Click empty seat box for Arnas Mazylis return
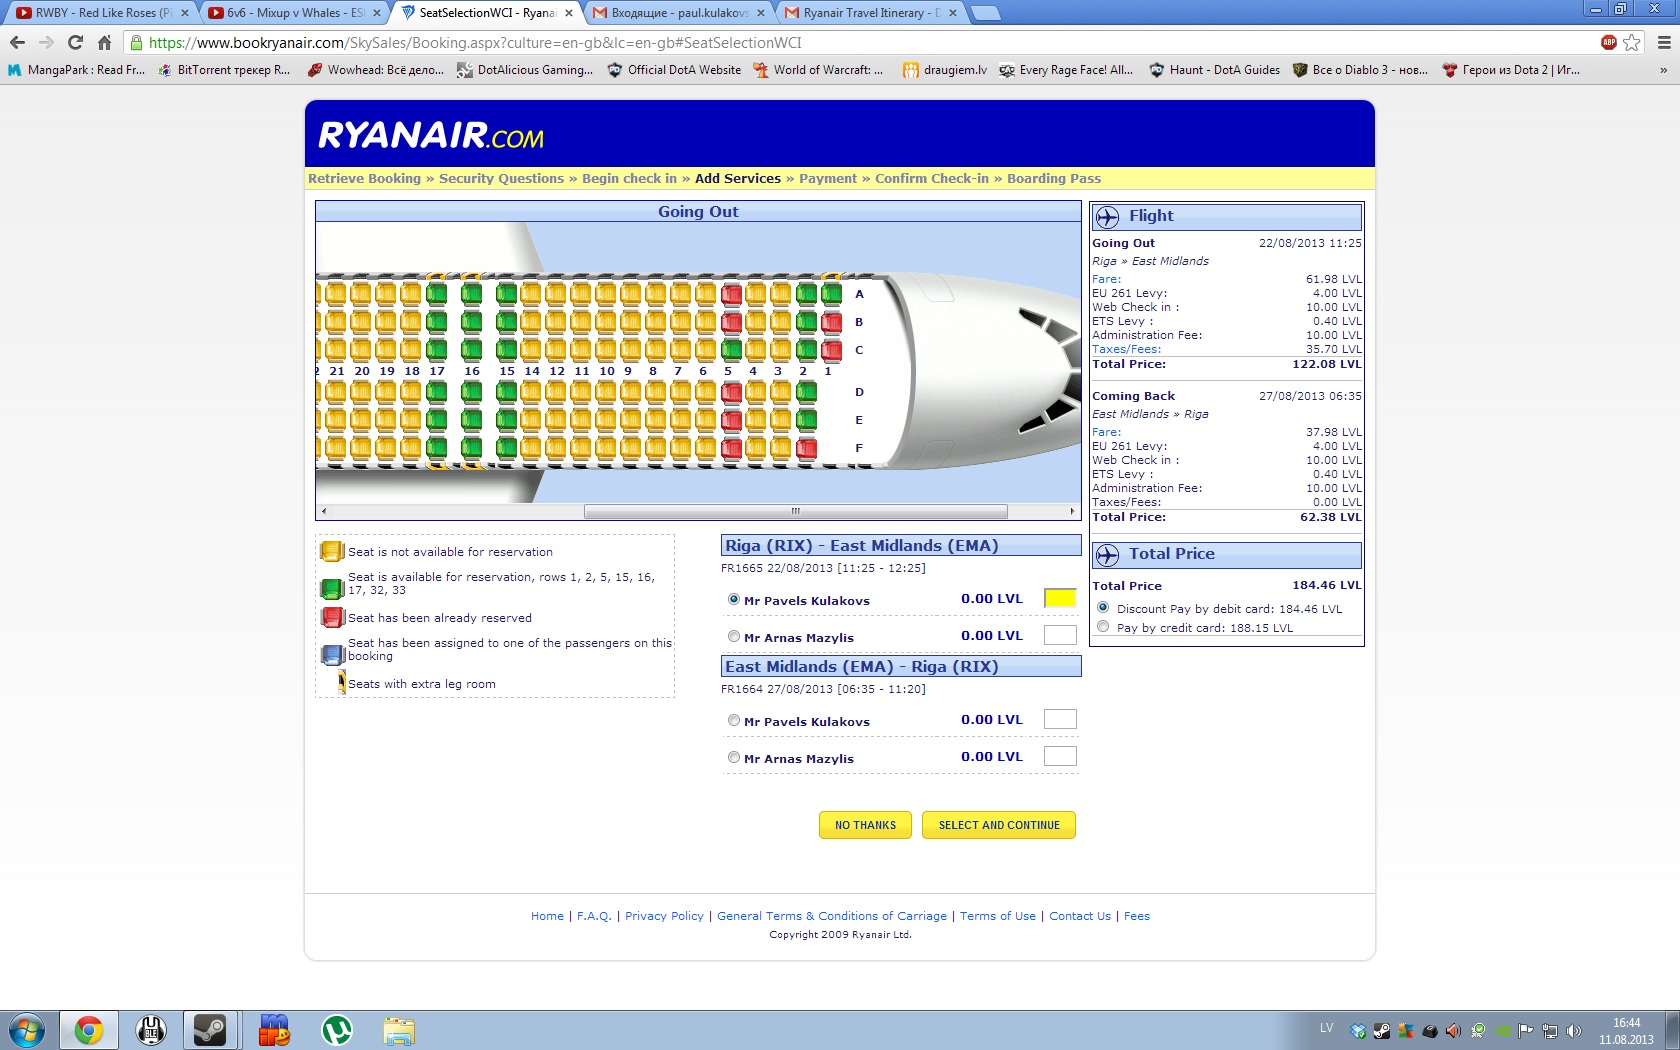Image resolution: width=1680 pixels, height=1050 pixels. point(1060,756)
